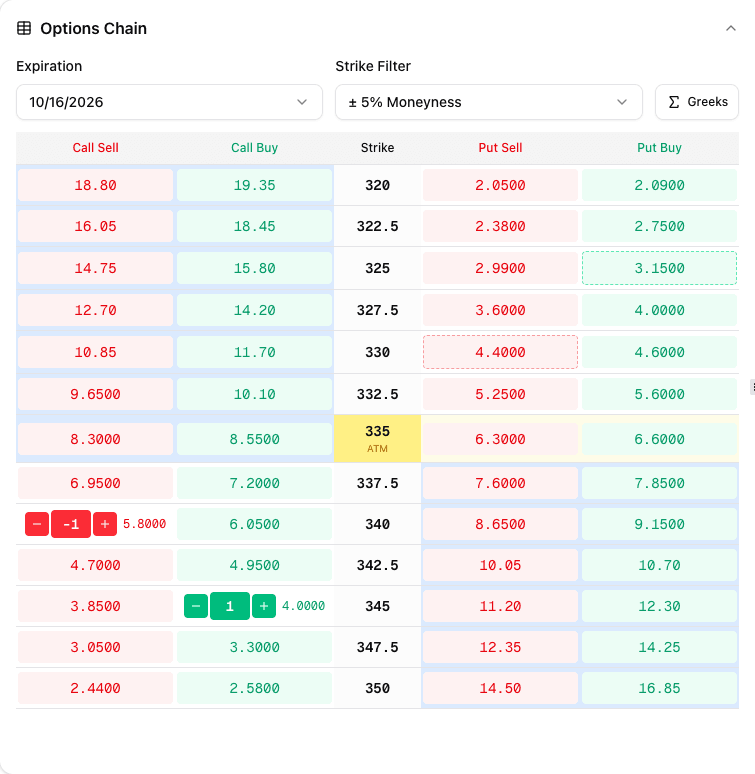Select Call Sell 10.85 at strike 330
This screenshot has height=774, width=755.
pyautogui.click(x=96, y=352)
